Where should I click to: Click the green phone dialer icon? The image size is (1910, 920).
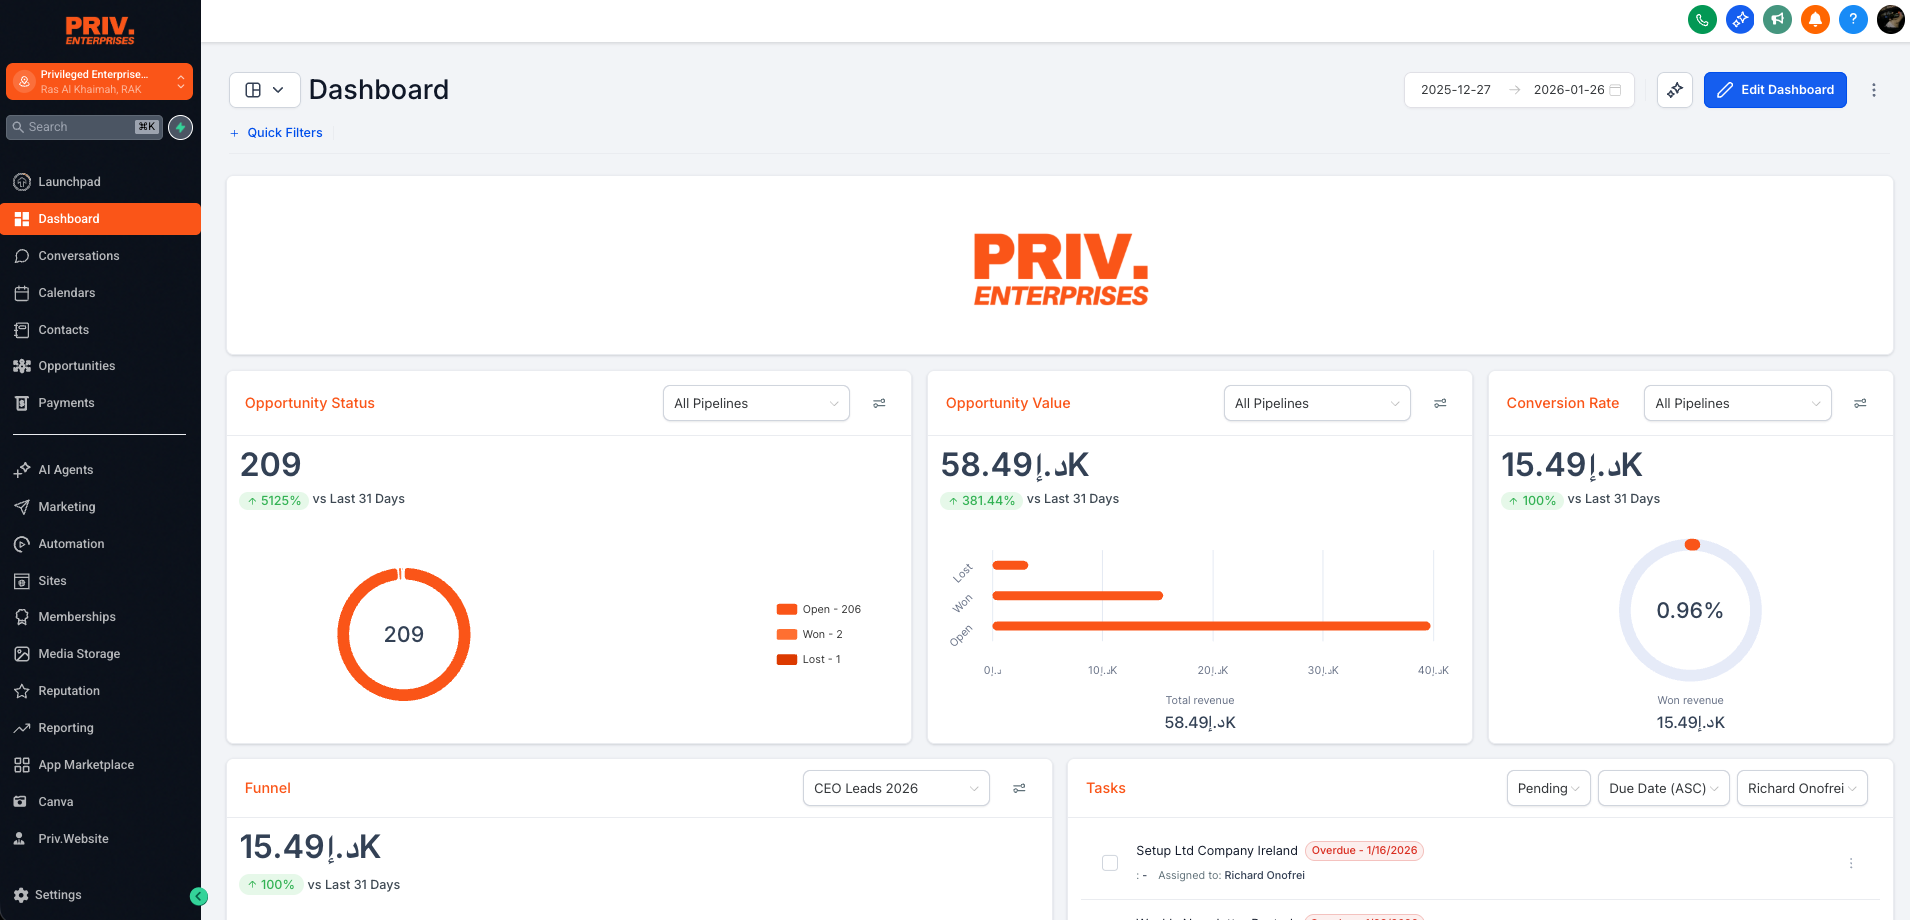coord(1702,19)
